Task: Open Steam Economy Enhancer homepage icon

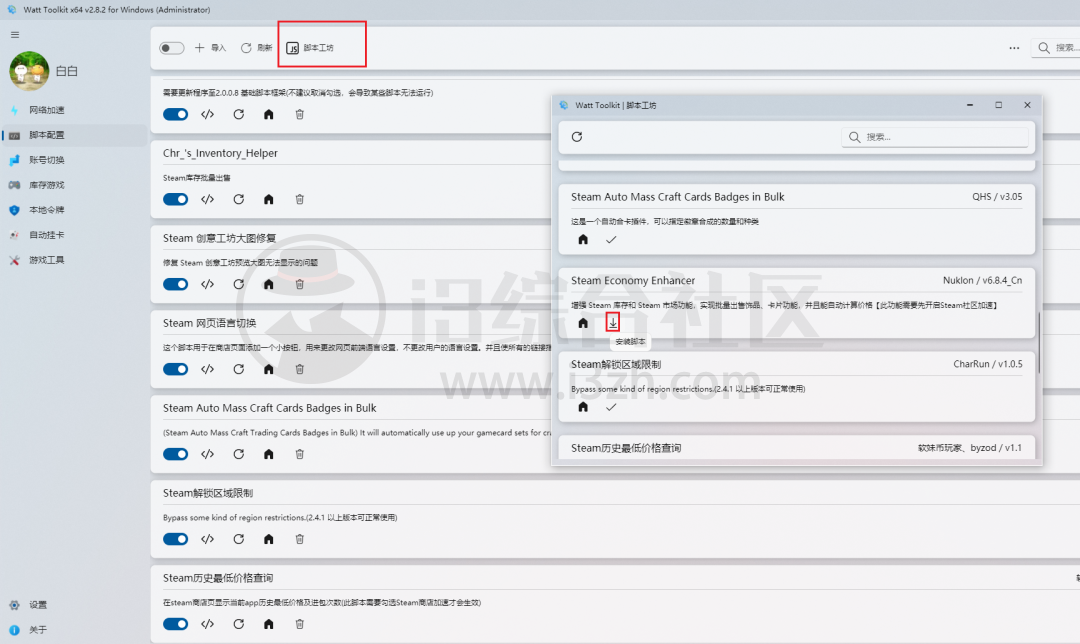Action: 583,323
